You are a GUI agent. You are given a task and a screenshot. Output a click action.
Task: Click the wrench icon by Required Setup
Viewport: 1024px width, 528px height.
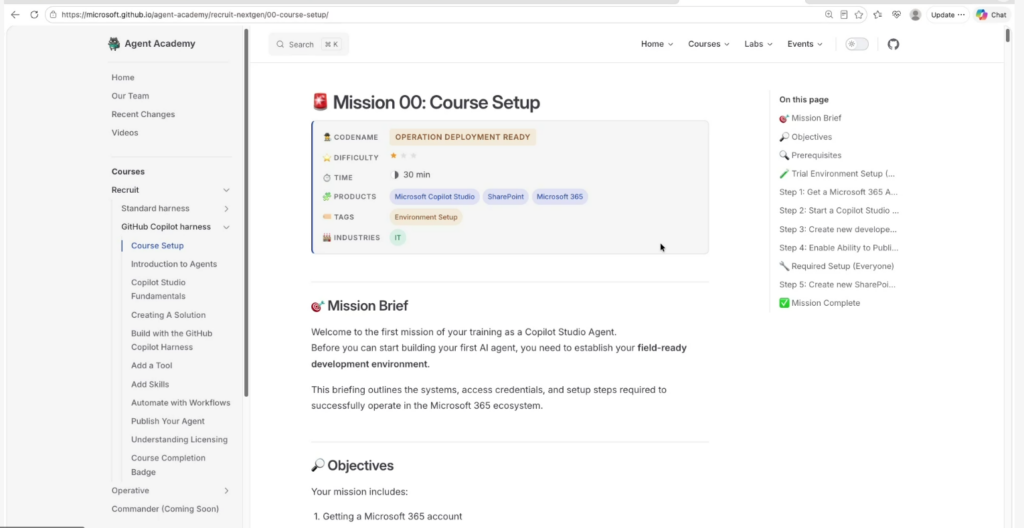pos(784,266)
